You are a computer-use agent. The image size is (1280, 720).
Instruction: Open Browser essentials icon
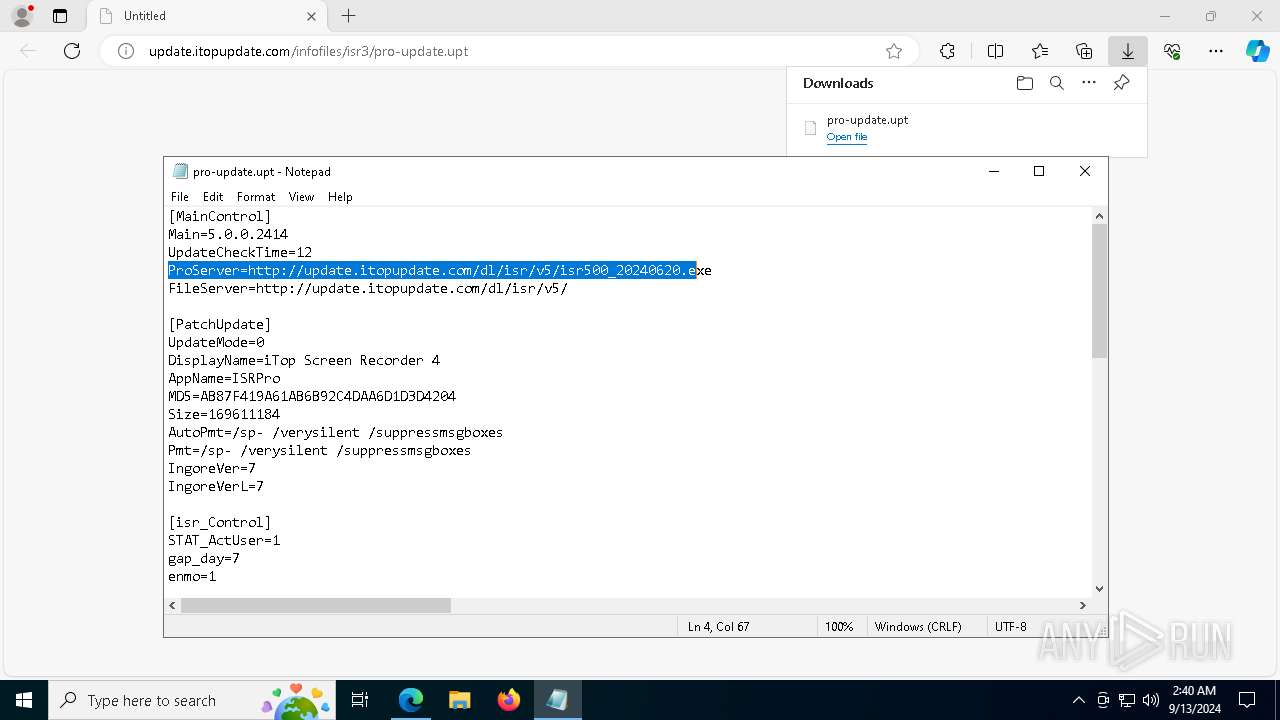(1172, 51)
